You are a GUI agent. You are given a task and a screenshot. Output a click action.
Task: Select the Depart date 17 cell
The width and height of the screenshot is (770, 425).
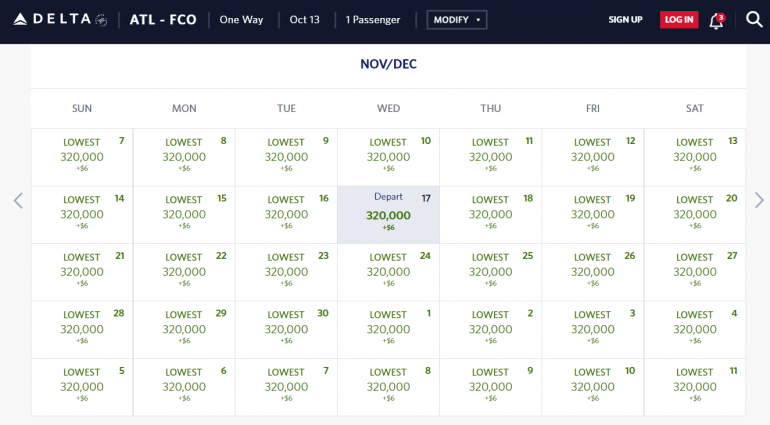point(388,214)
